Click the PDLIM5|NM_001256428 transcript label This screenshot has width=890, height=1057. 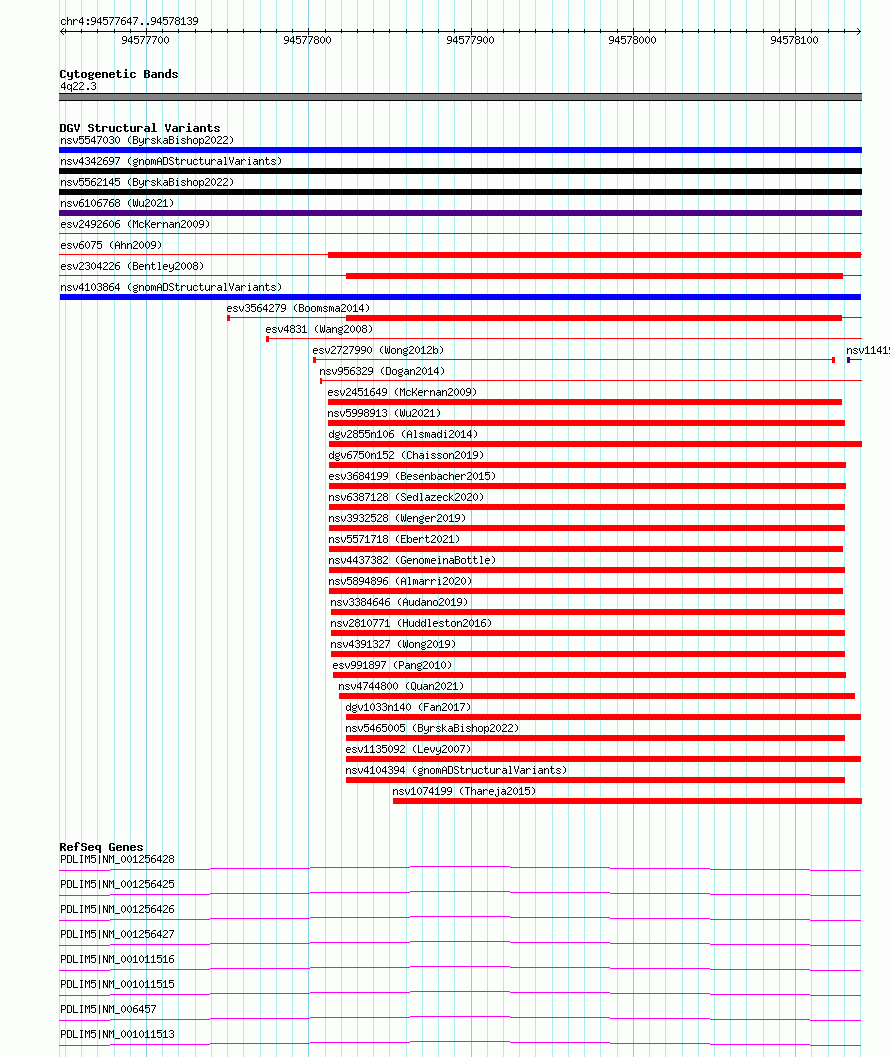pyautogui.click(x=117, y=859)
